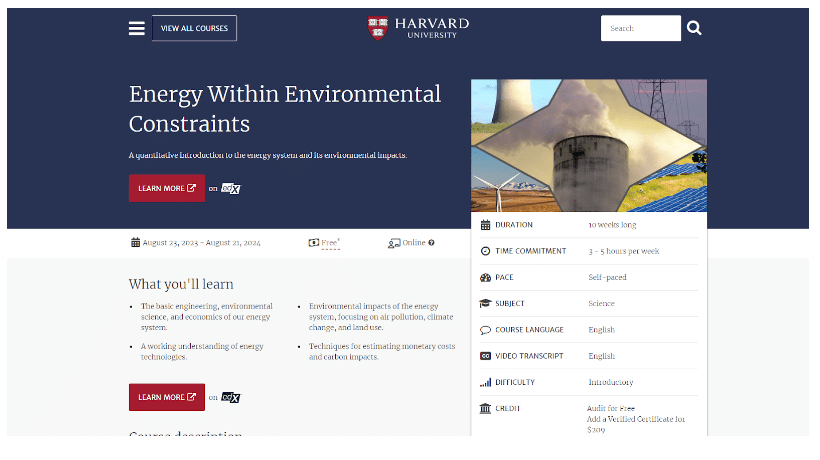Click the 'Online' modality text

tap(414, 243)
